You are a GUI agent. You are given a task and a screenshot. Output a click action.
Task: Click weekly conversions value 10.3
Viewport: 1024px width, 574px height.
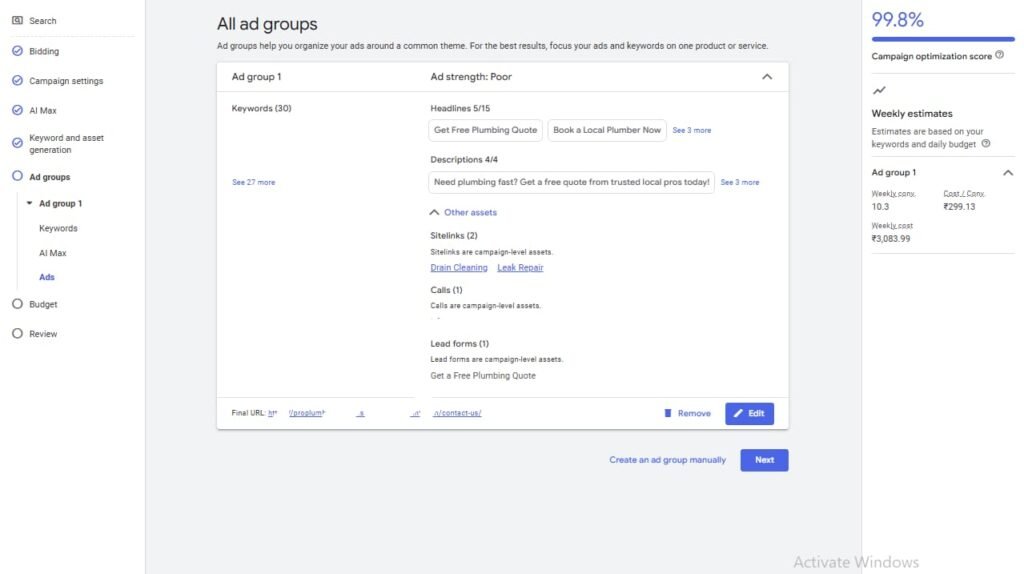click(x=880, y=206)
